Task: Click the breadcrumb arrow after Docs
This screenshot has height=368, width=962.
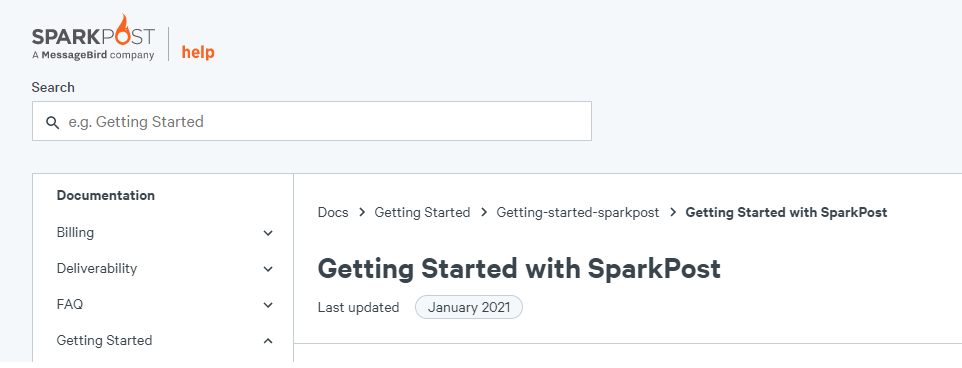Action: 362,213
